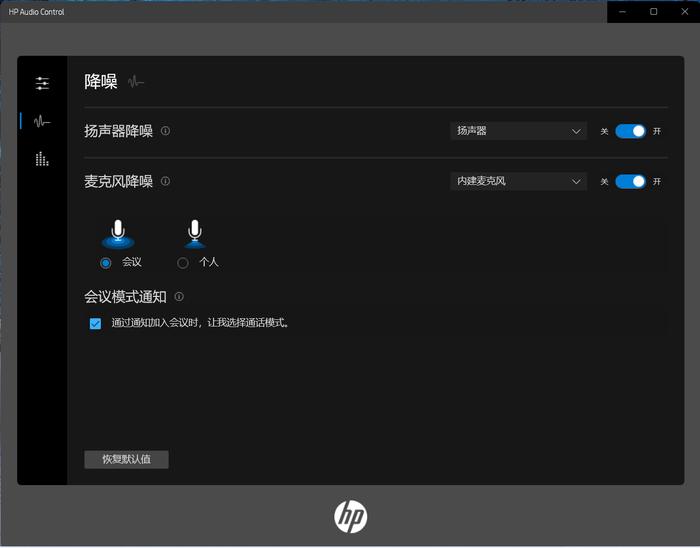Click 开 label beside speaker toggle
The width and height of the screenshot is (700, 548).
pyautogui.click(x=657, y=132)
